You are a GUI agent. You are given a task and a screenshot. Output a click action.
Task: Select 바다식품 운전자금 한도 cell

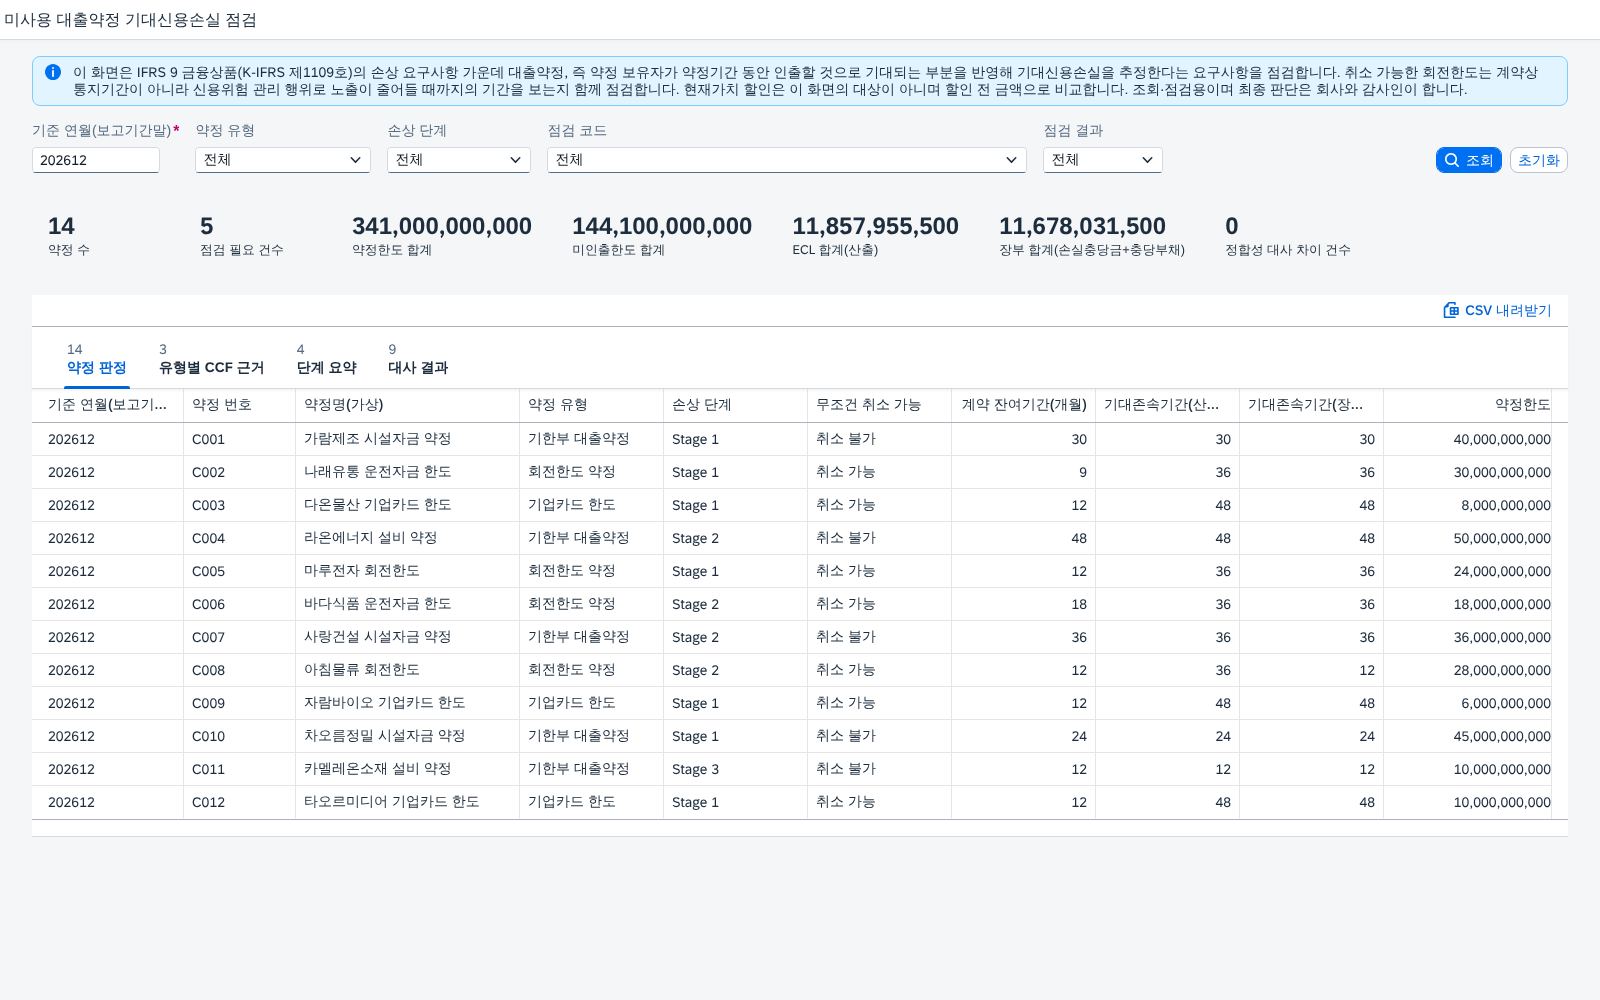tap(408, 604)
